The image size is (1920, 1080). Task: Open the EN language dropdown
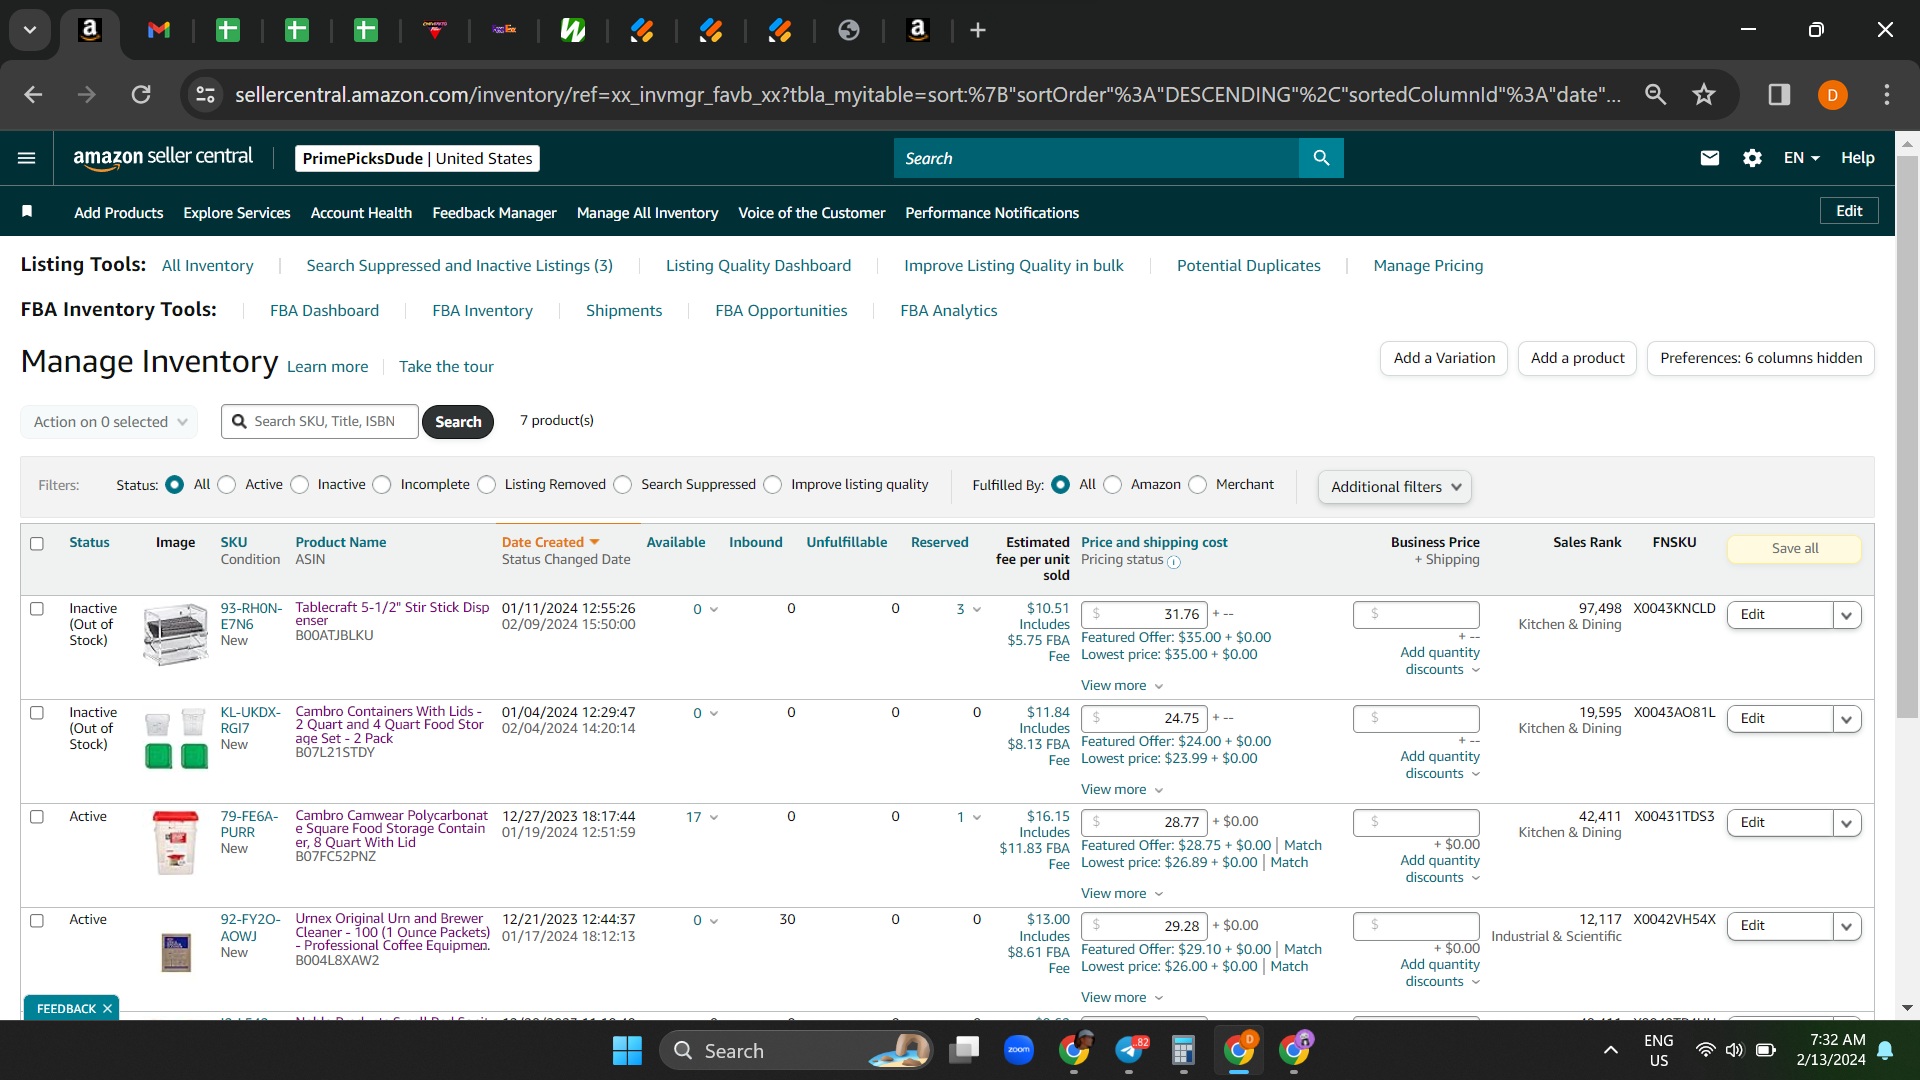point(1801,158)
